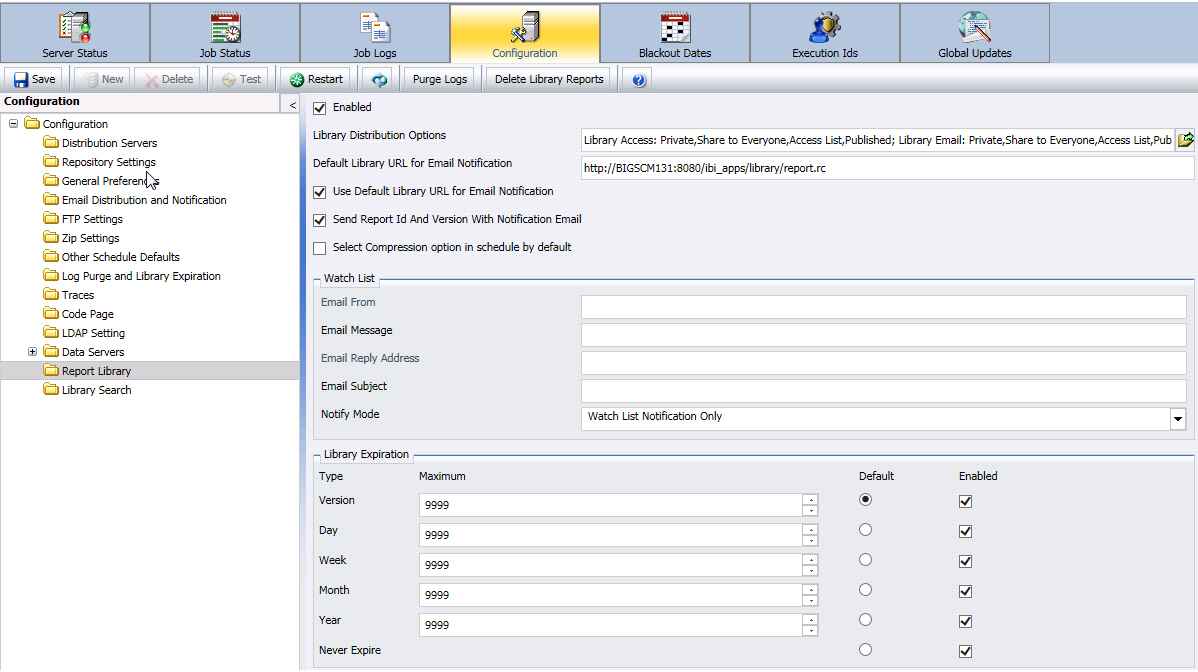
Task: Enable Select Compression option in schedule
Action: (x=319, y=247)
